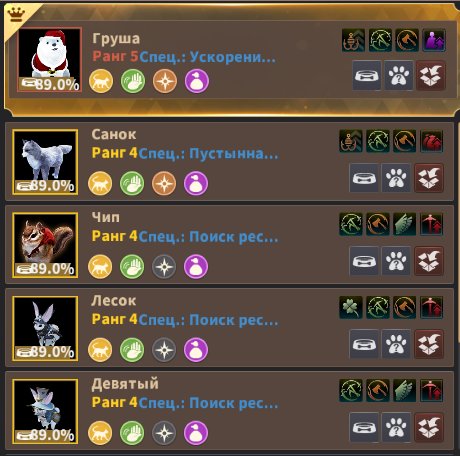The width and height of the screenshot is (460, 456).
Task: Toggle the gray compass talent for Чип
Action: click(x=164, y=267)
